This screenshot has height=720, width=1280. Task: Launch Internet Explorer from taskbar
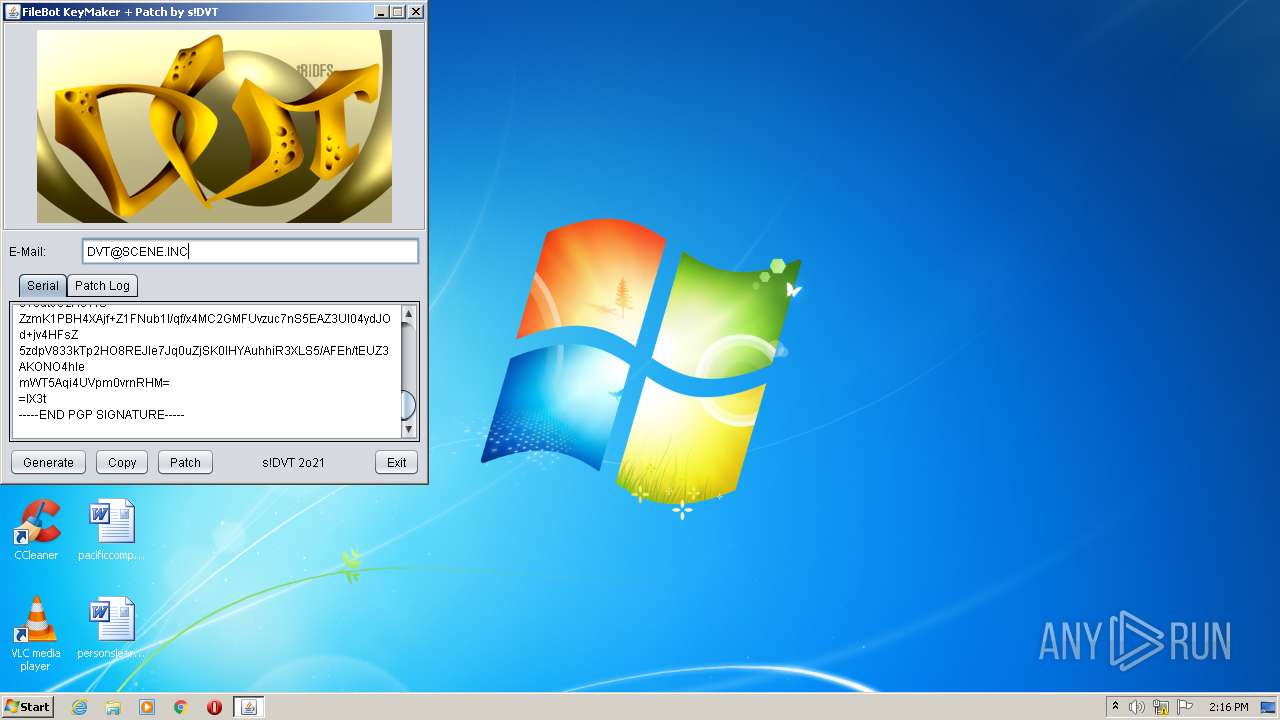79,707
